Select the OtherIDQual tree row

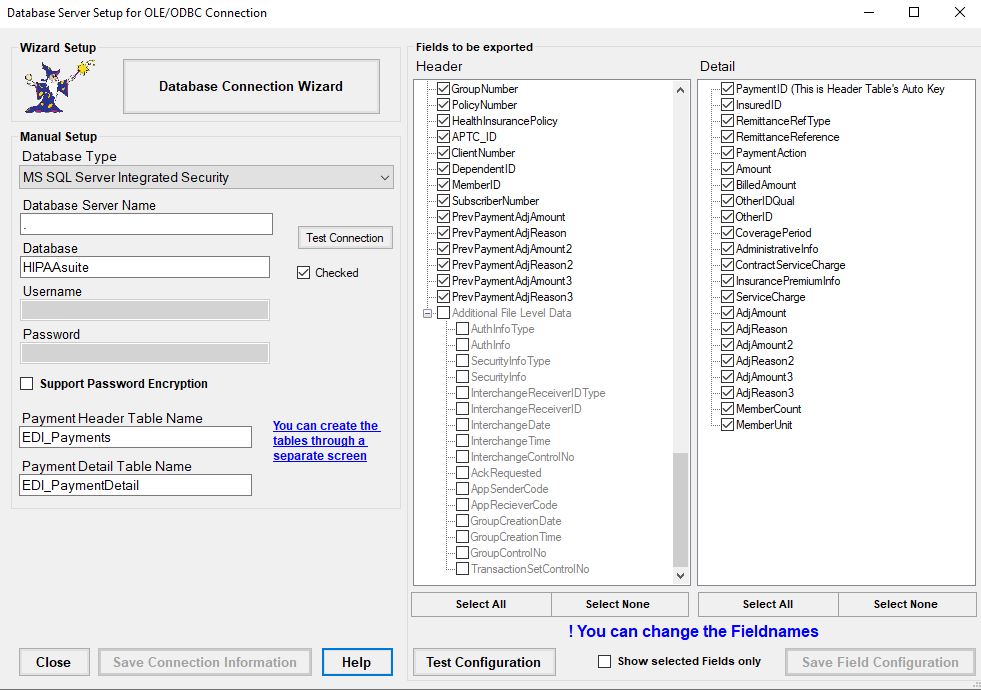(765, 201)
